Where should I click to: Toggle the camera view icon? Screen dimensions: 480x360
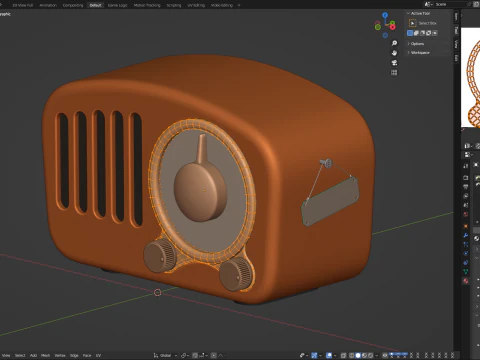tap(394, 63)
